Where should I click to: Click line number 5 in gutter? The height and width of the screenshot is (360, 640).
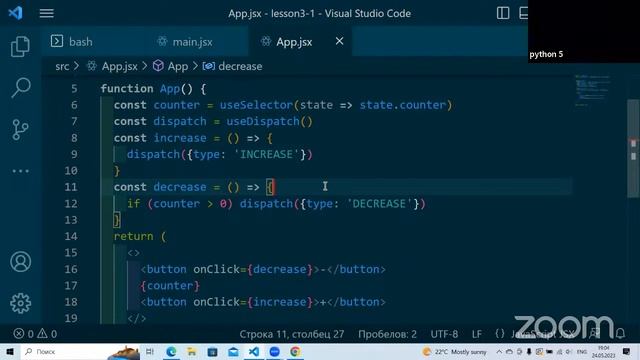(x=74, y=89)
